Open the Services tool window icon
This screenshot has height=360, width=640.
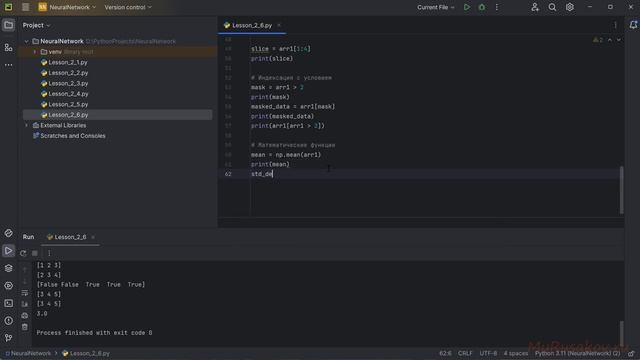pos(8,286)
